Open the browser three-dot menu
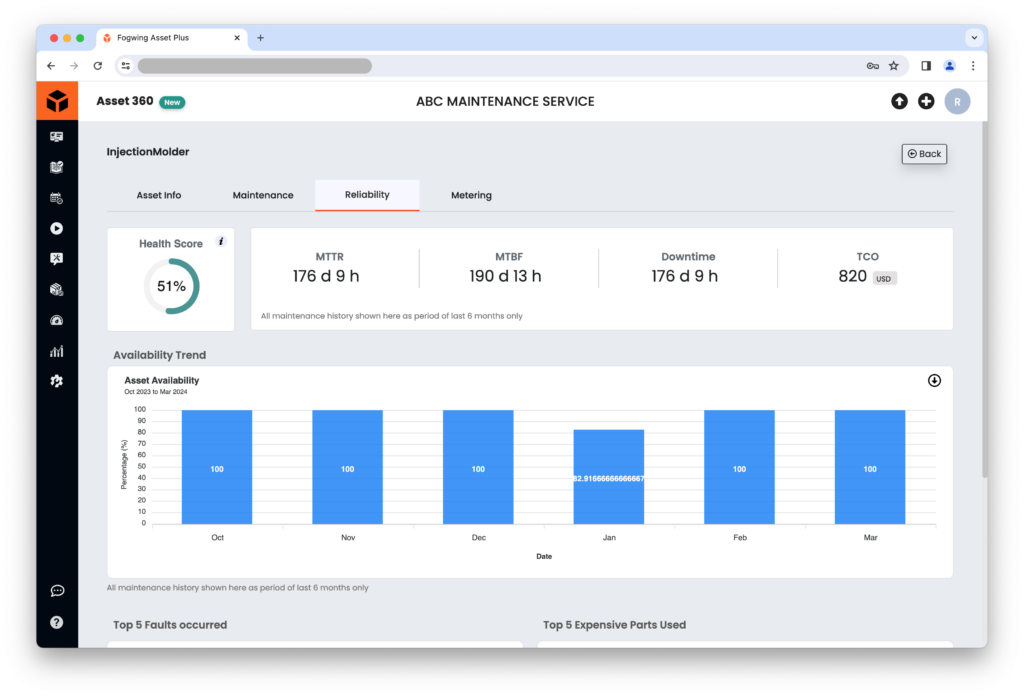This screenshot has width=1024, height=696. click(x=973, y=66)
